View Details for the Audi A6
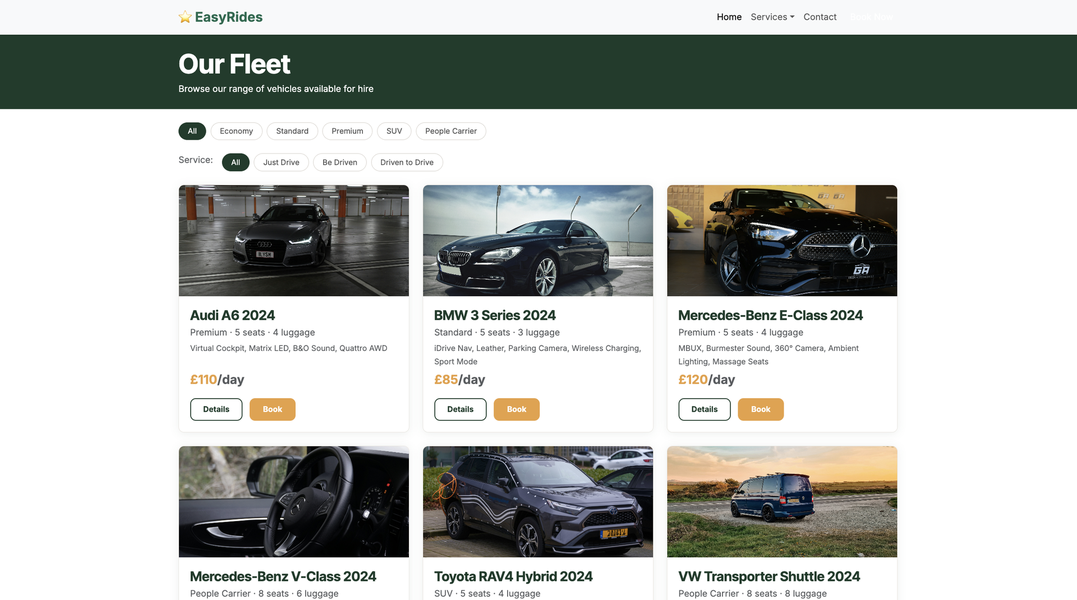1077x600 pixels. (x=216, y=409)
